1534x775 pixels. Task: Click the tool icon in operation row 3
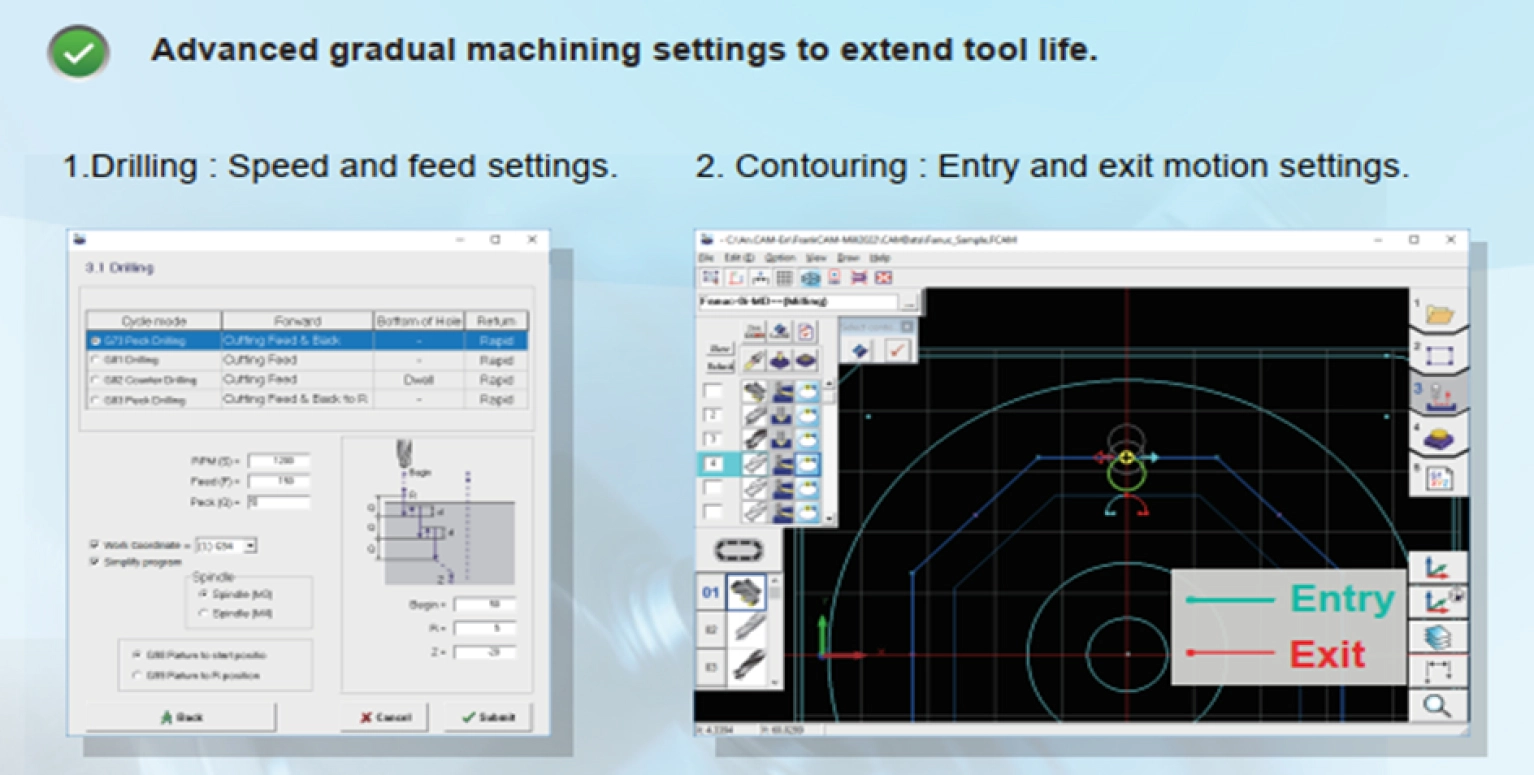pyautogui.click(x=755, y=439)
